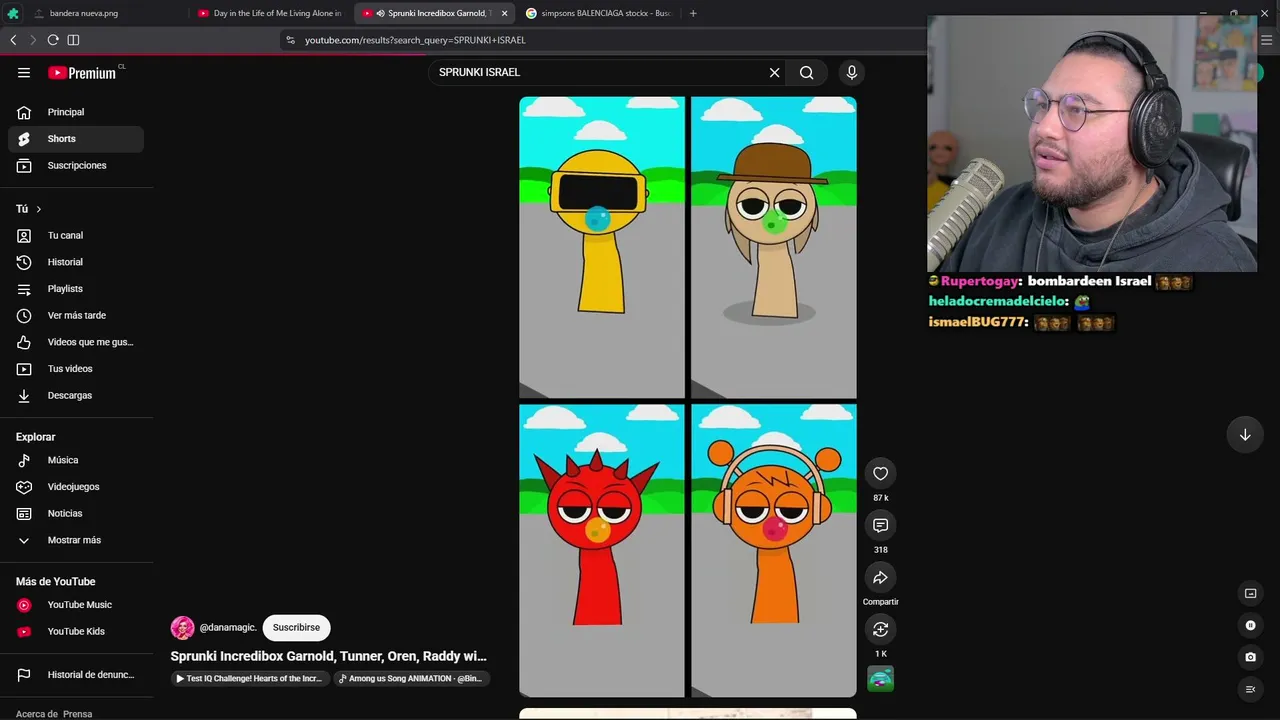Open the Short's comments
The width and height of the screenshot is (1280, 720).
tap(880, 526)
